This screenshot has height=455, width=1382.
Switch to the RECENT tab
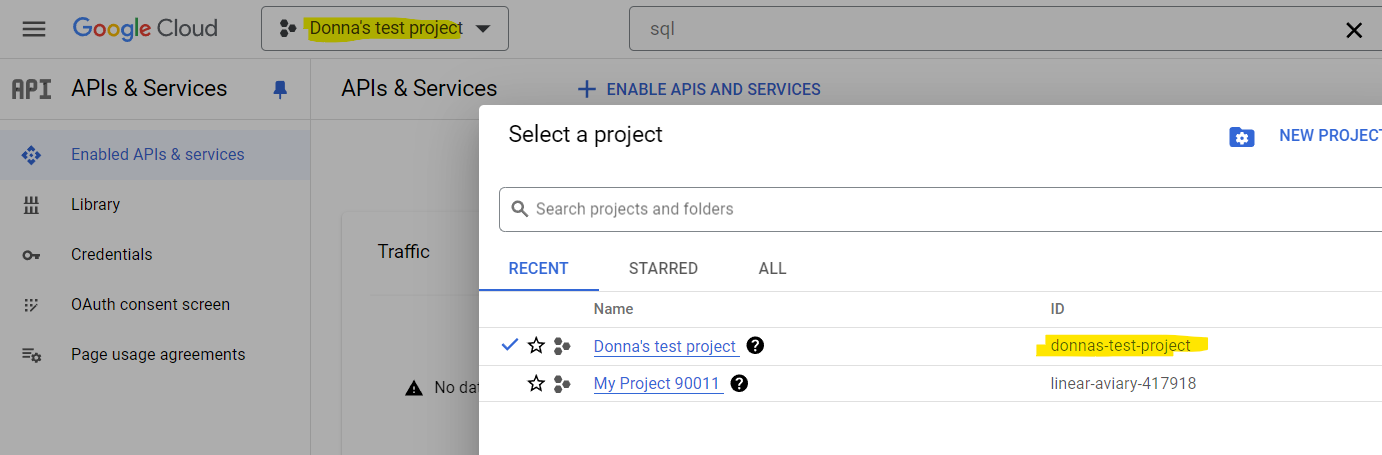point(538,268)
